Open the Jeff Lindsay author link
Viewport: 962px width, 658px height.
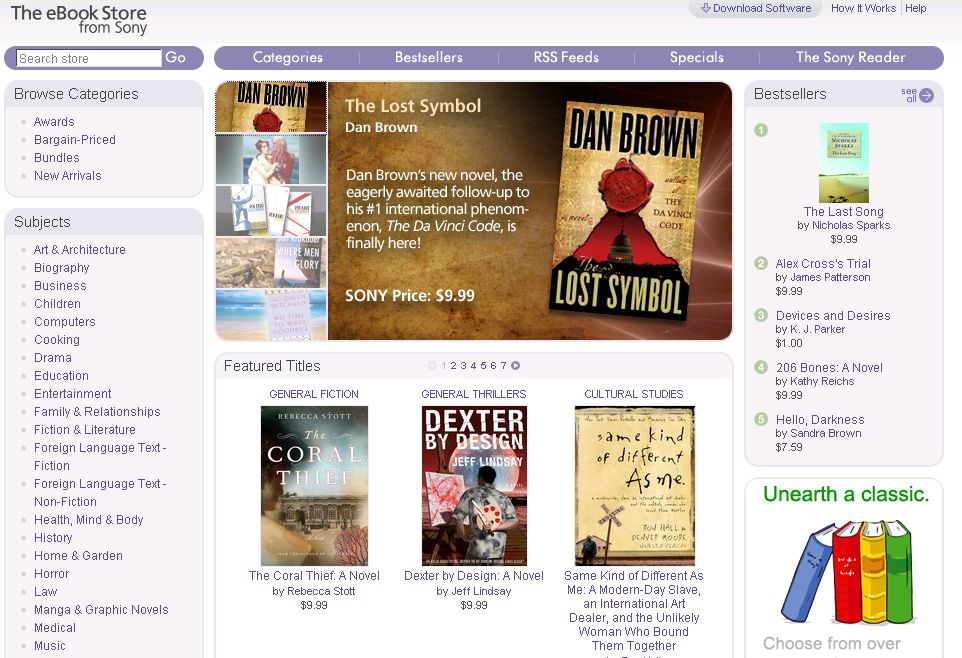(481, 591)
